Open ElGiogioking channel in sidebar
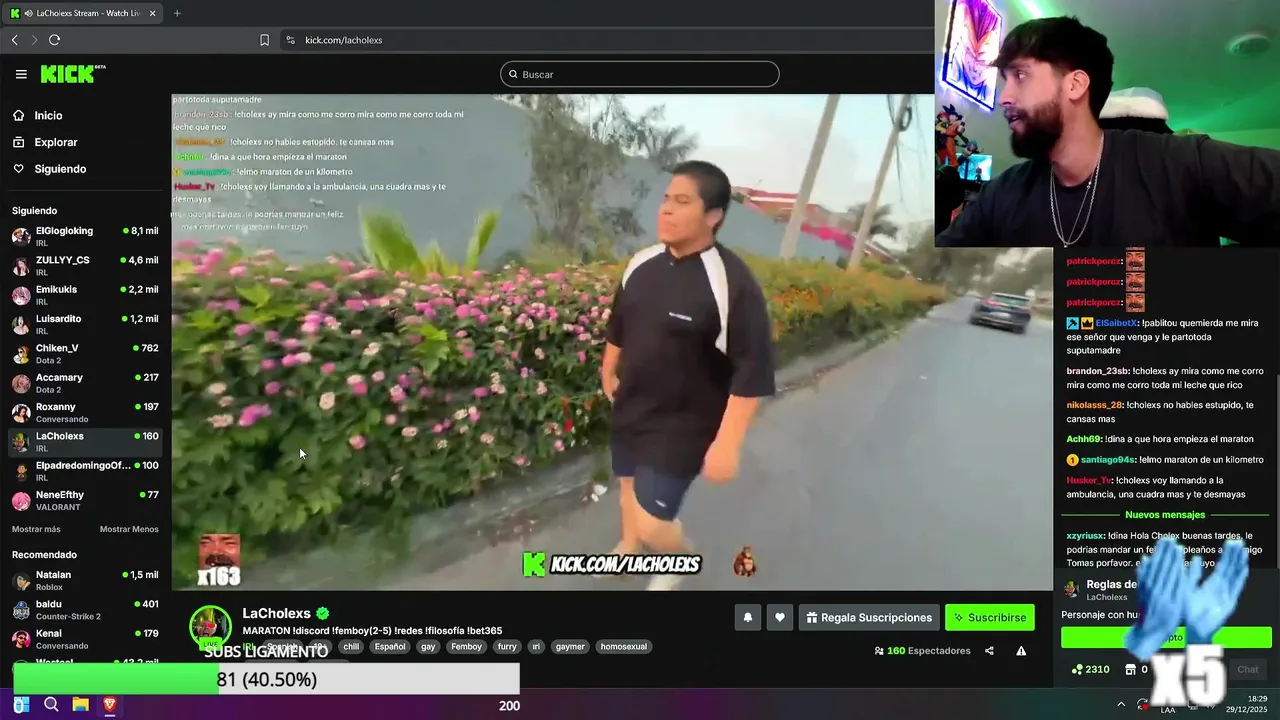Image resolution: width=1280 pixels, height=720 pixels. 85,237
